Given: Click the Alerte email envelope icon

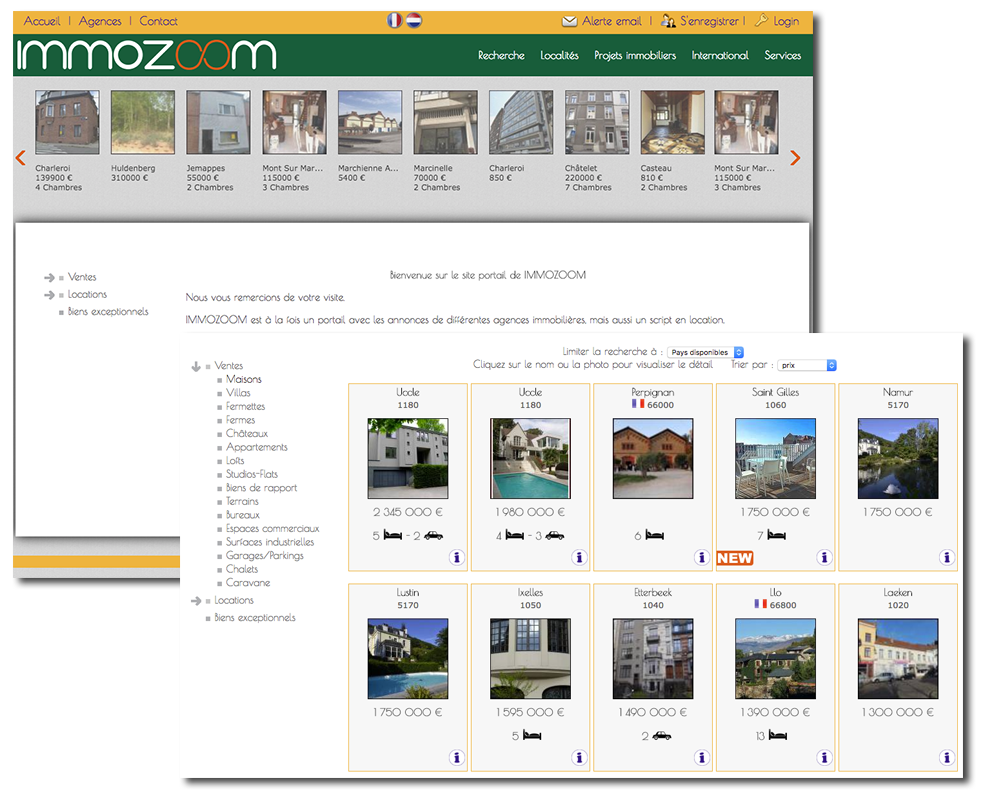Looking at the screenshot, I should click(570, 21).
